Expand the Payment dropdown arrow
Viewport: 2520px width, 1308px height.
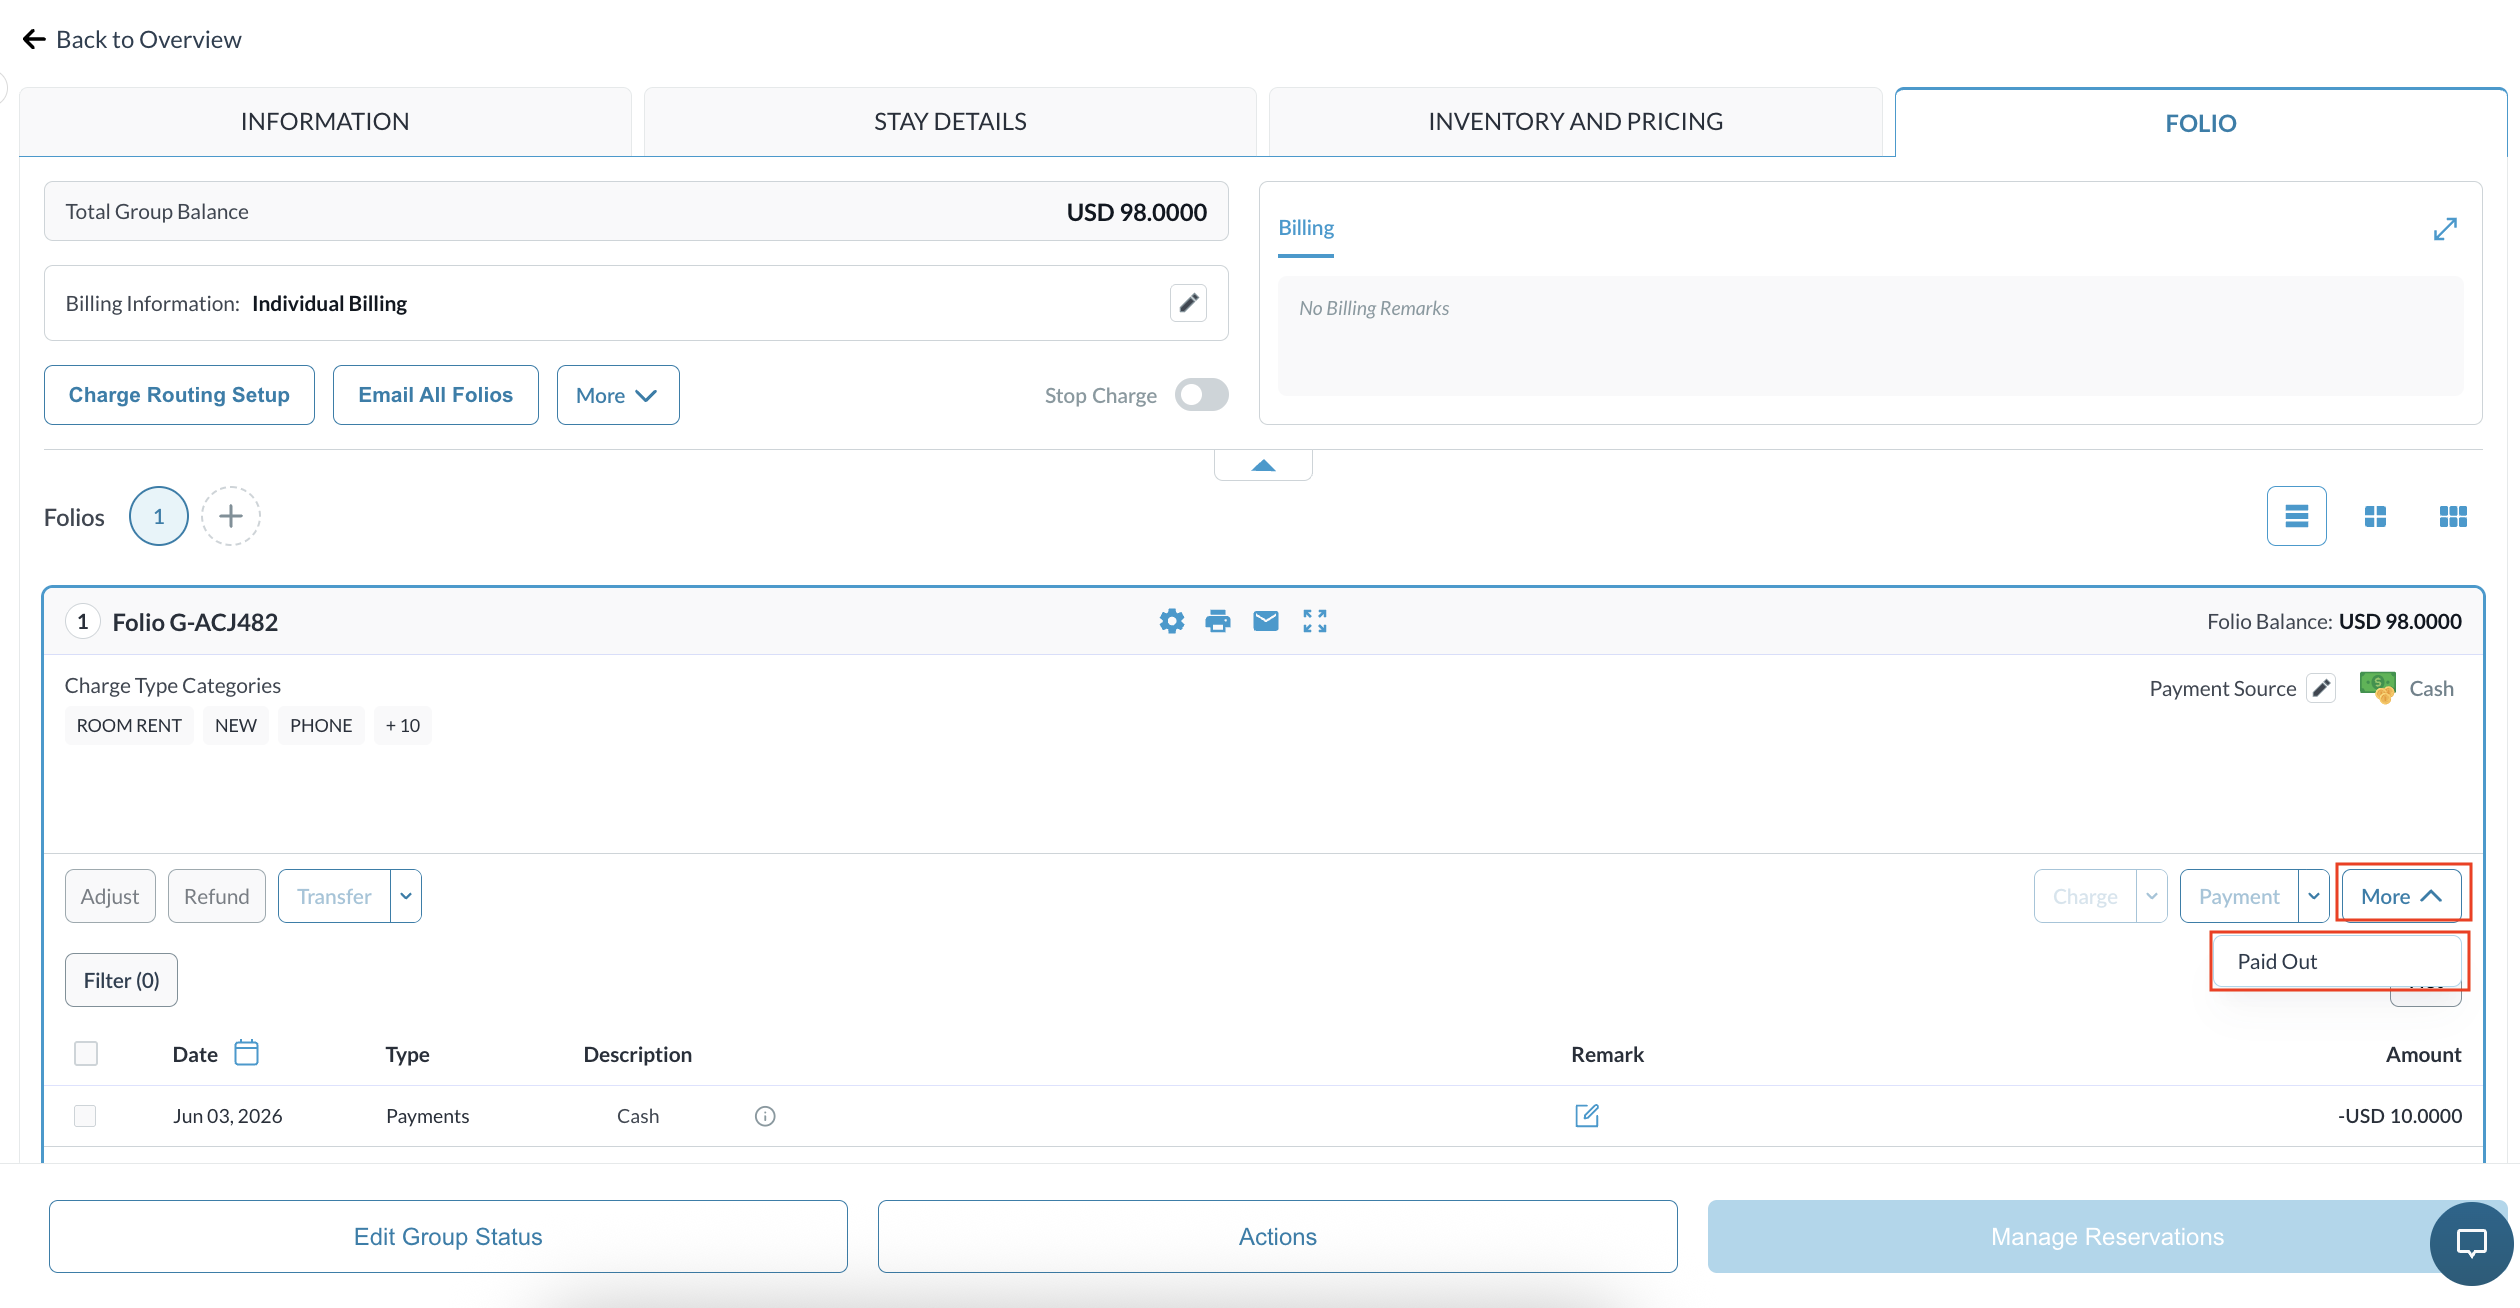pyautogui.click(x=2313, y=896)
